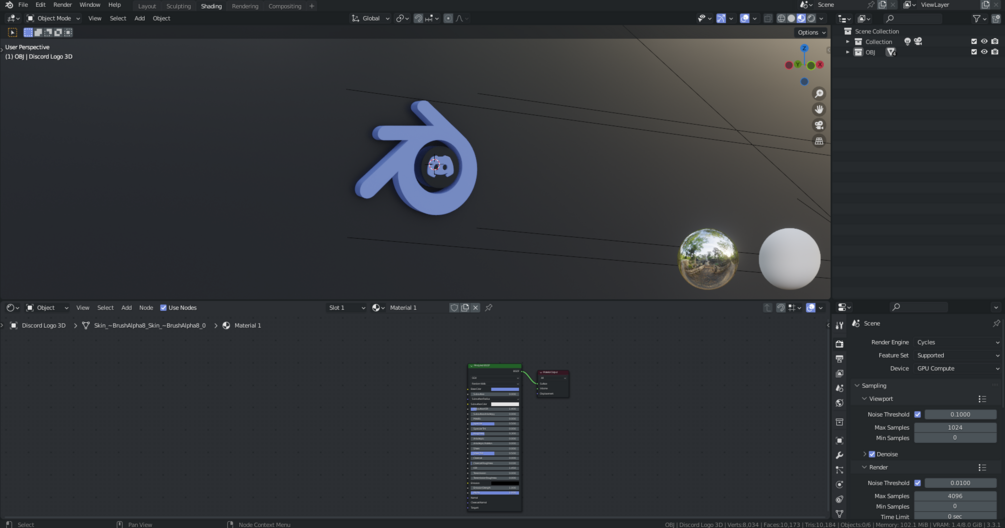Open the Render Engine Cycles dropdown
Image resolution: width=1005 pixels, height=528 pixels.
pyautogui.click(x=958, y=342)
